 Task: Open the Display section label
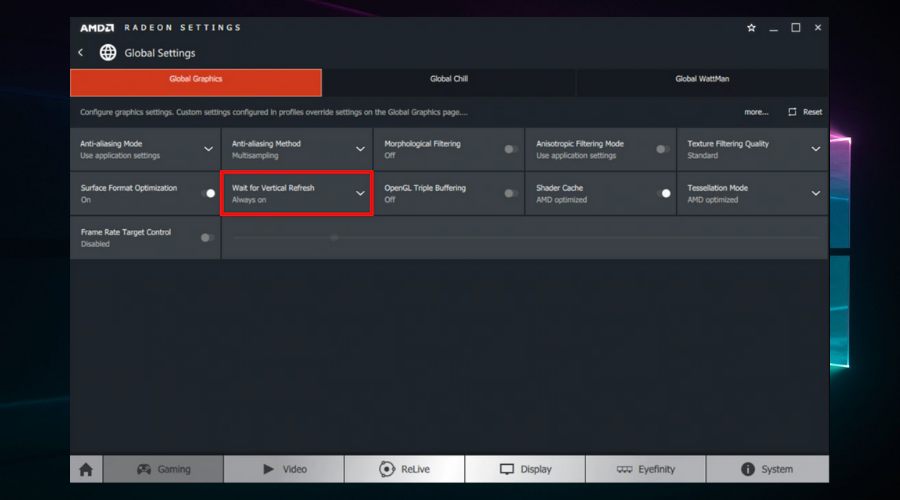tap(536, 469)
